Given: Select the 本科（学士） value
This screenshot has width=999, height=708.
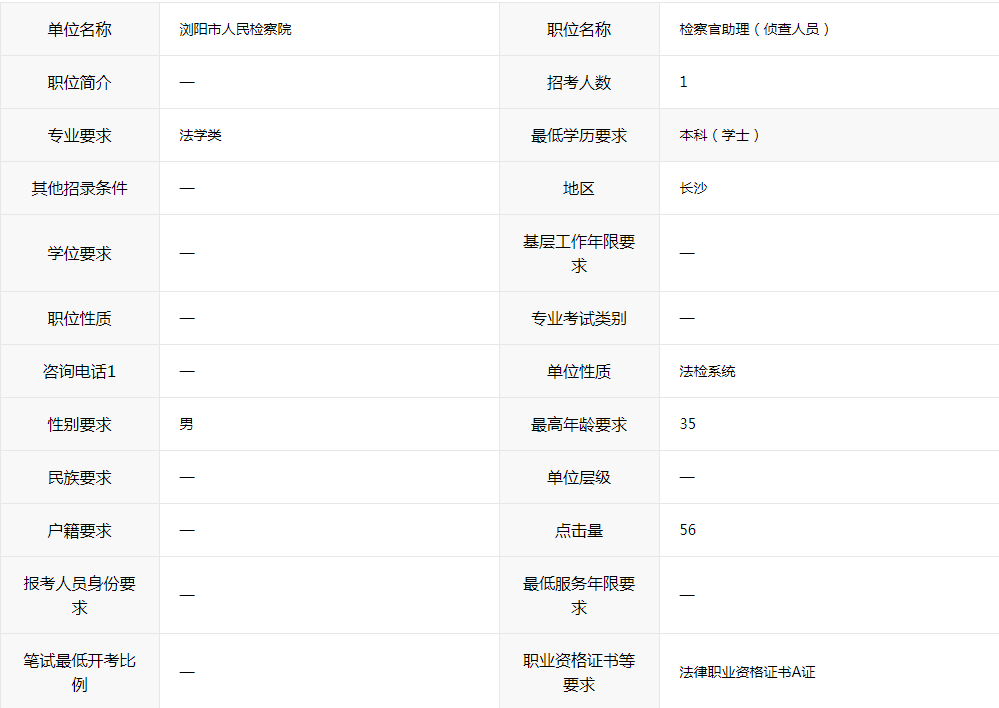Looking at the screenshot, I should click(x=719, y=135).
